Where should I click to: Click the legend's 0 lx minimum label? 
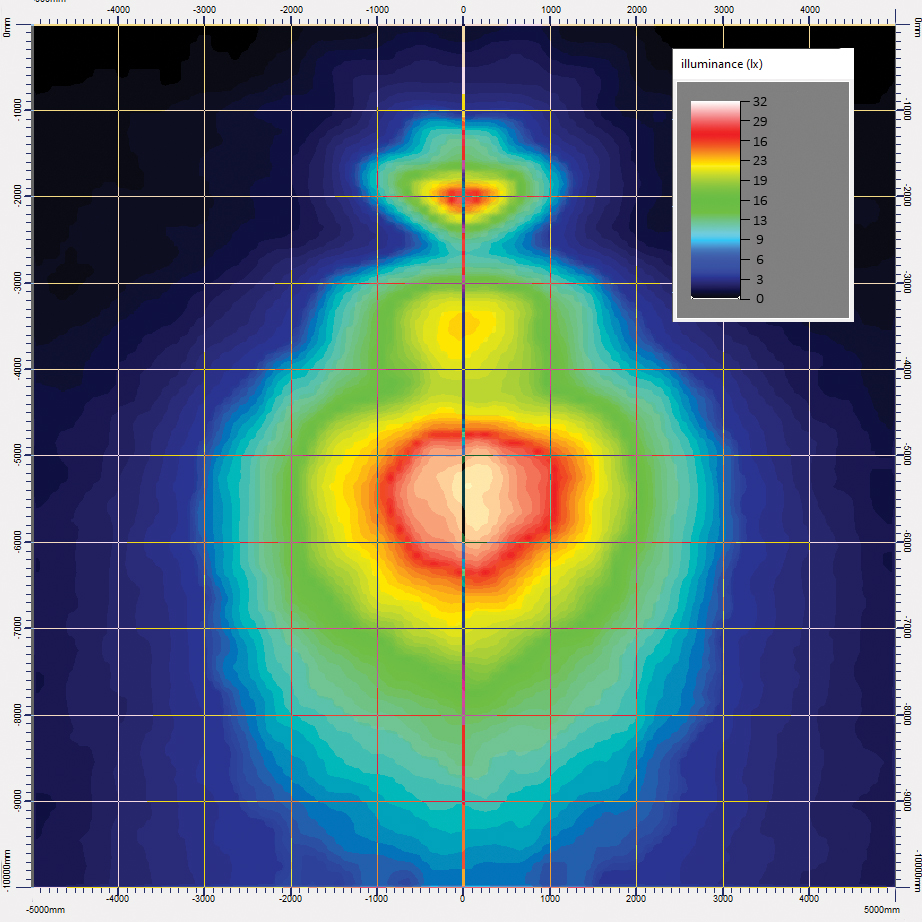click(760, 298)
